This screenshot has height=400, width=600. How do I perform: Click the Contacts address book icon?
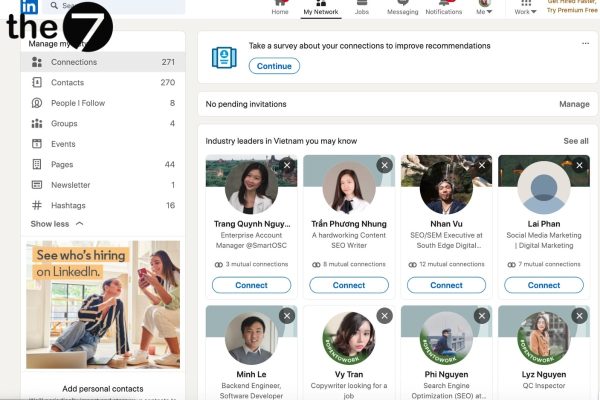point(37,82)
